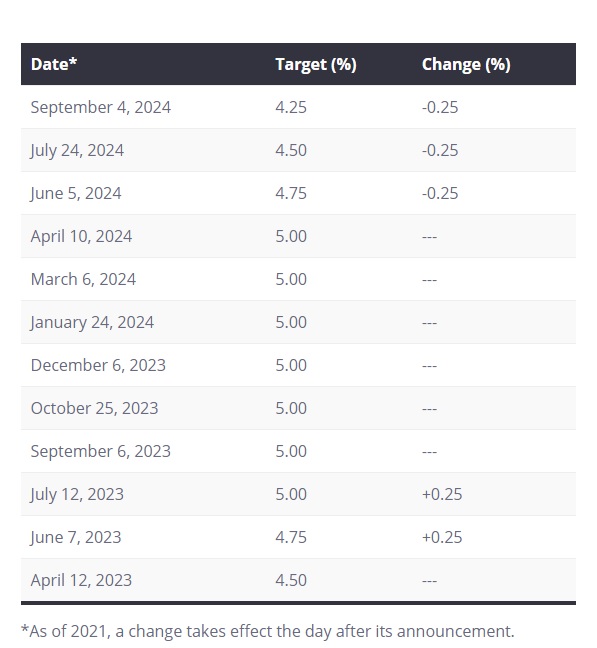Select the April 10, 2024 date
The height and width of the screenshot is (648, 597).
81,236
